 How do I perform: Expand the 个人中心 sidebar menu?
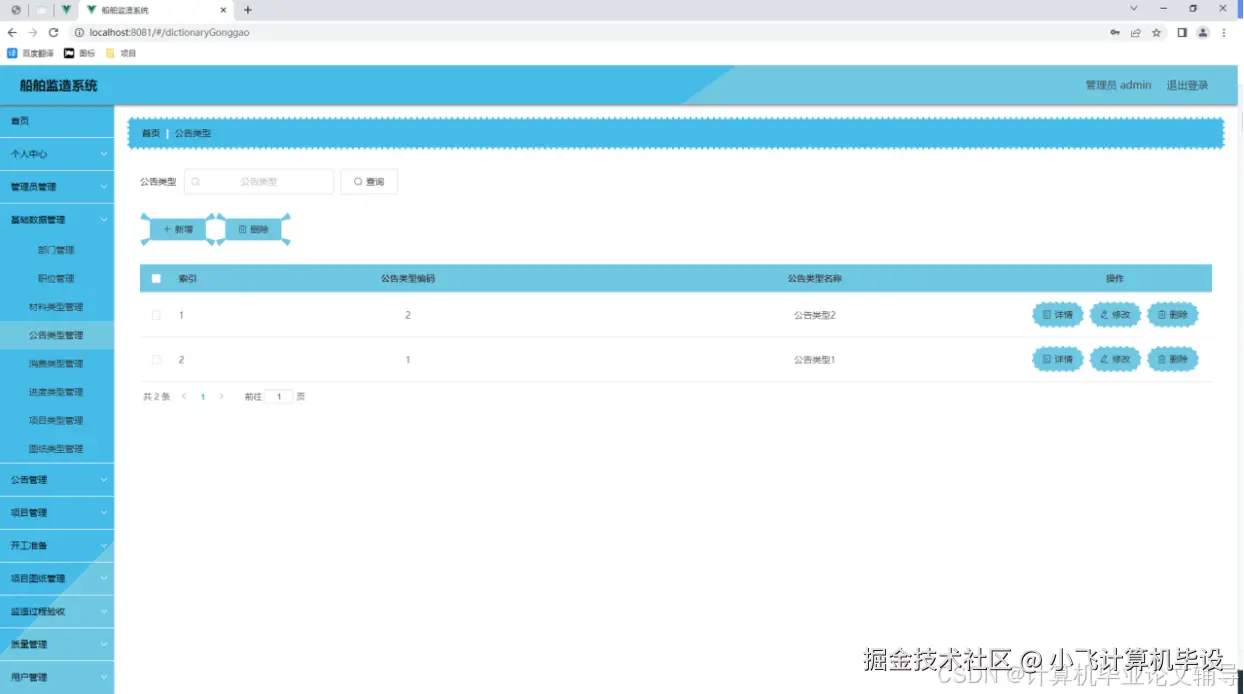(57, 154)
